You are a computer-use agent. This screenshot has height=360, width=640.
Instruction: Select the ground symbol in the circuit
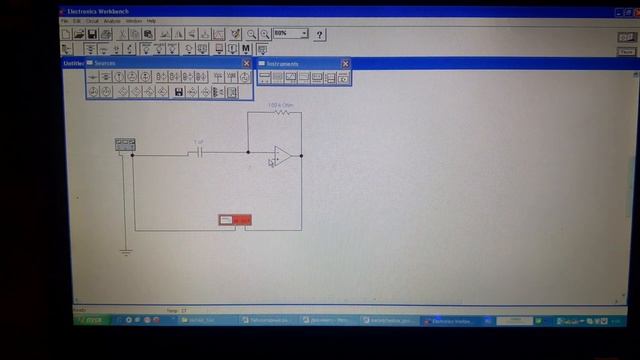coord(126,252)
